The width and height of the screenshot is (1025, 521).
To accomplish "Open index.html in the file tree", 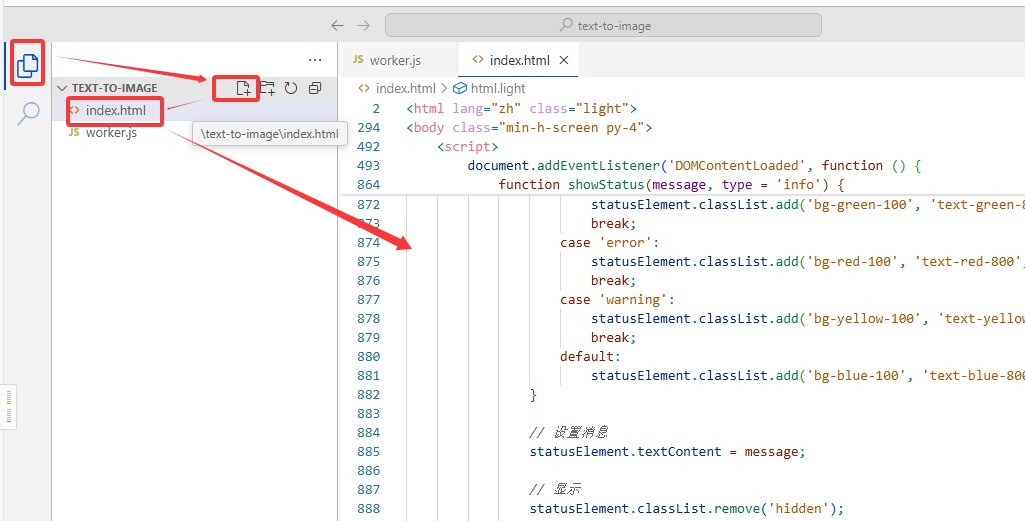I will (115, 110).
